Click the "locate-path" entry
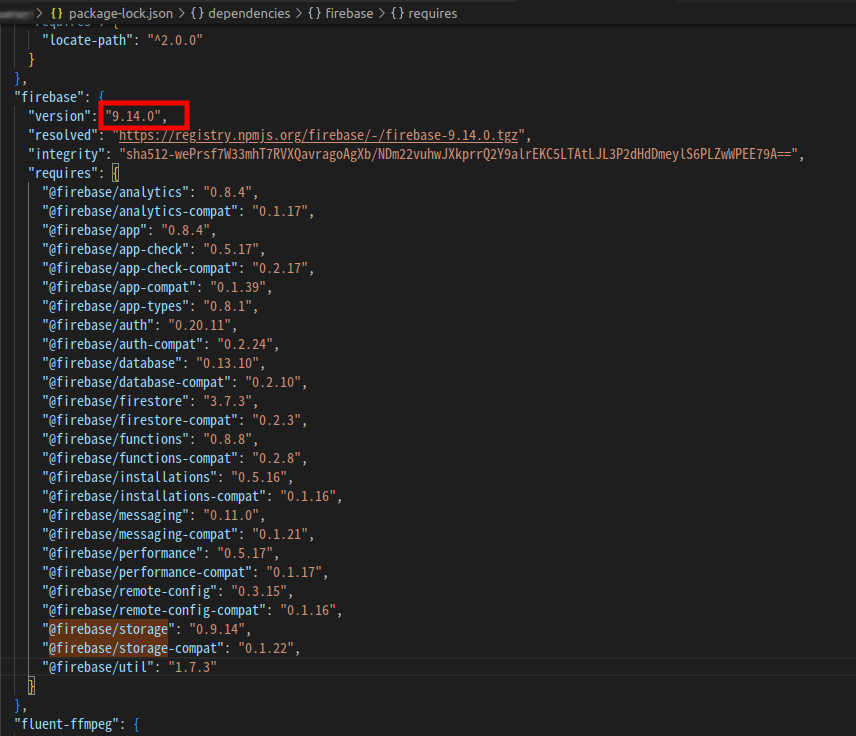856x736 pixels. pyautogui.click(x=87, y=40)
